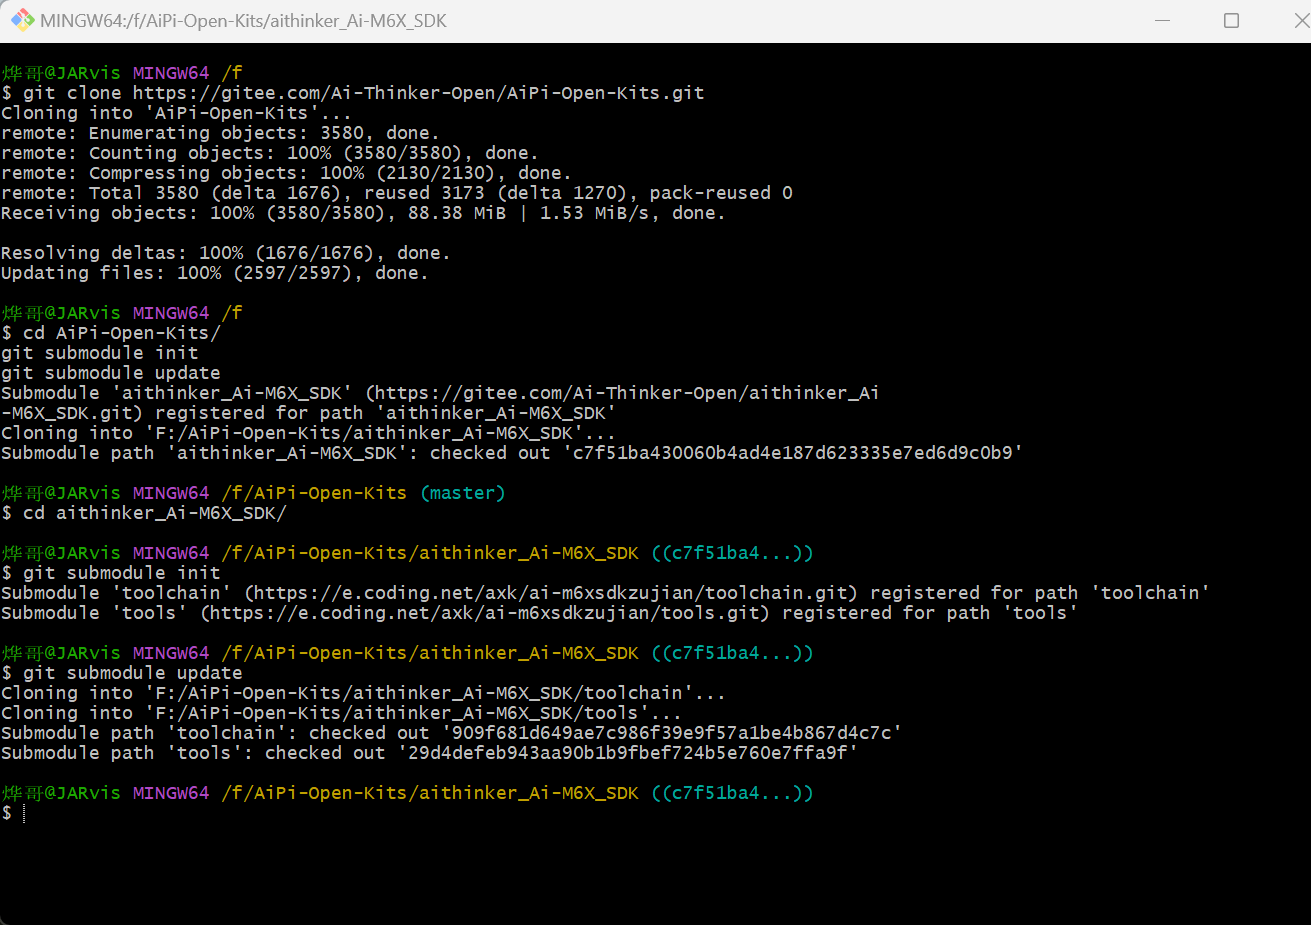The image size is (1311, 925).
Task: Maximize the MINGW64 terminal window
Action: (1231, 20)
